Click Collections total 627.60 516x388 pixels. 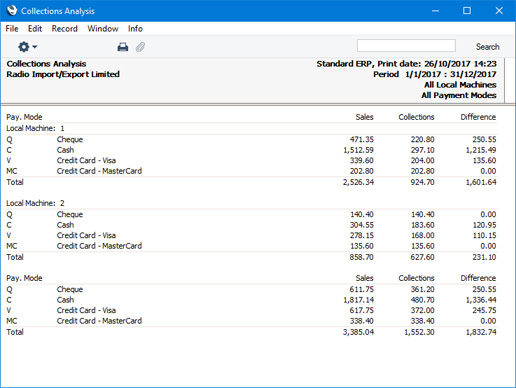(422, 257)
